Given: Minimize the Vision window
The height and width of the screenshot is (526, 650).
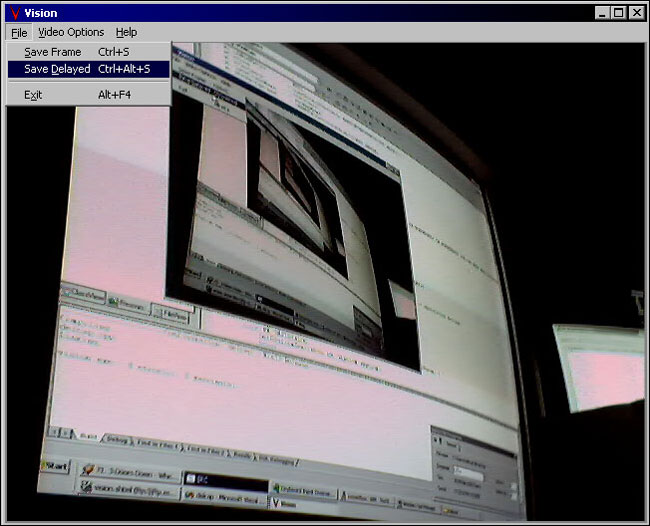Looking at the screenshot, I should click(601, 13).
